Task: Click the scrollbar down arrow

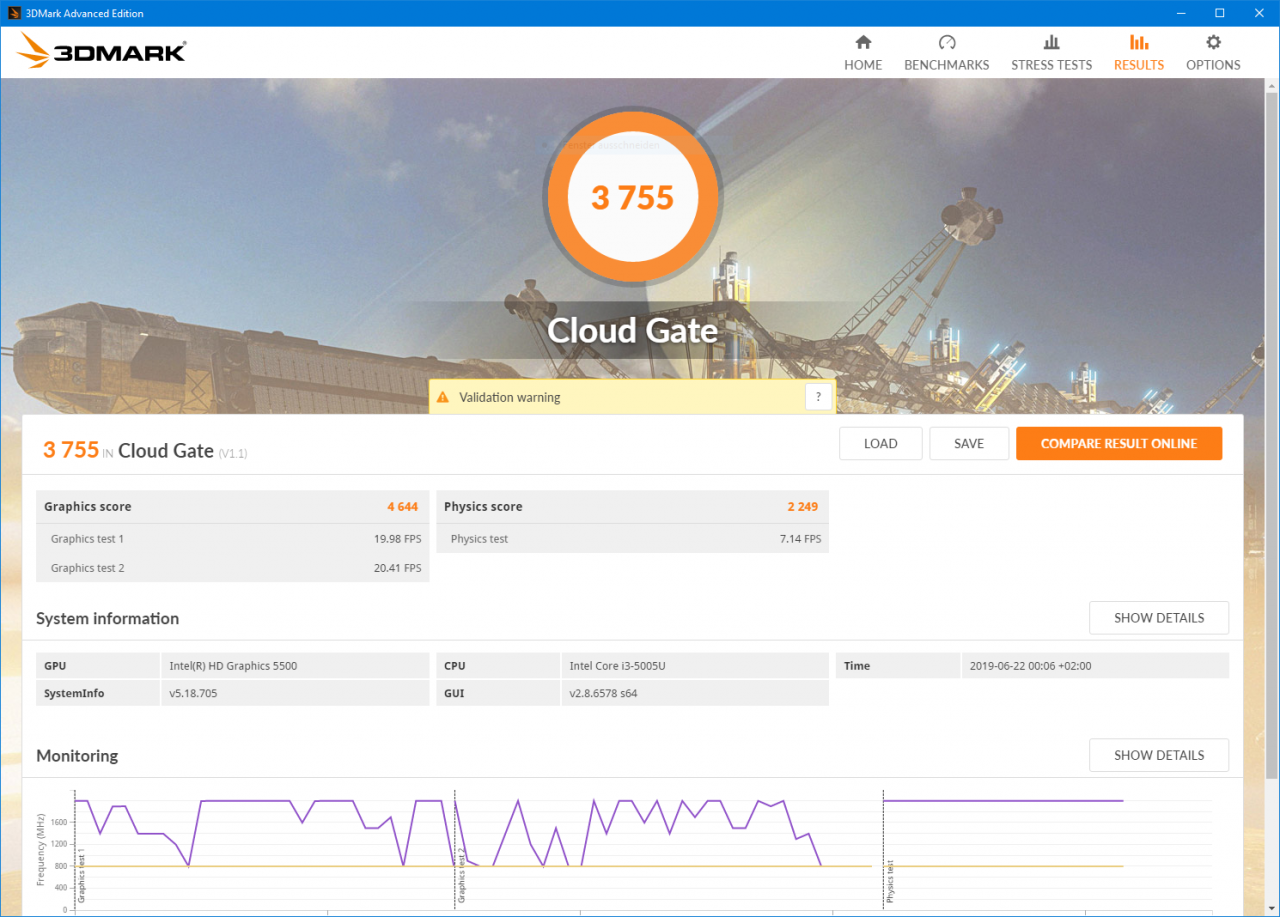Action: click(1271, 908)
